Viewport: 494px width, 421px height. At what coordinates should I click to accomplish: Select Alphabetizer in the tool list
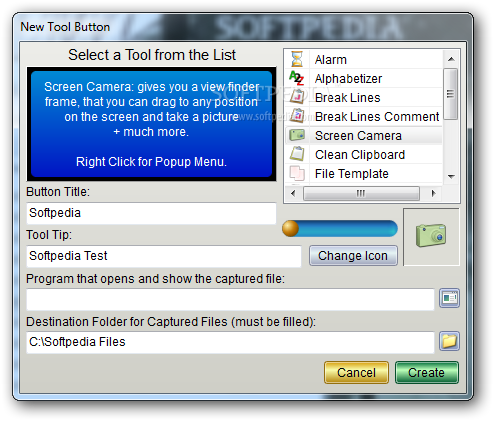(364, 79)
